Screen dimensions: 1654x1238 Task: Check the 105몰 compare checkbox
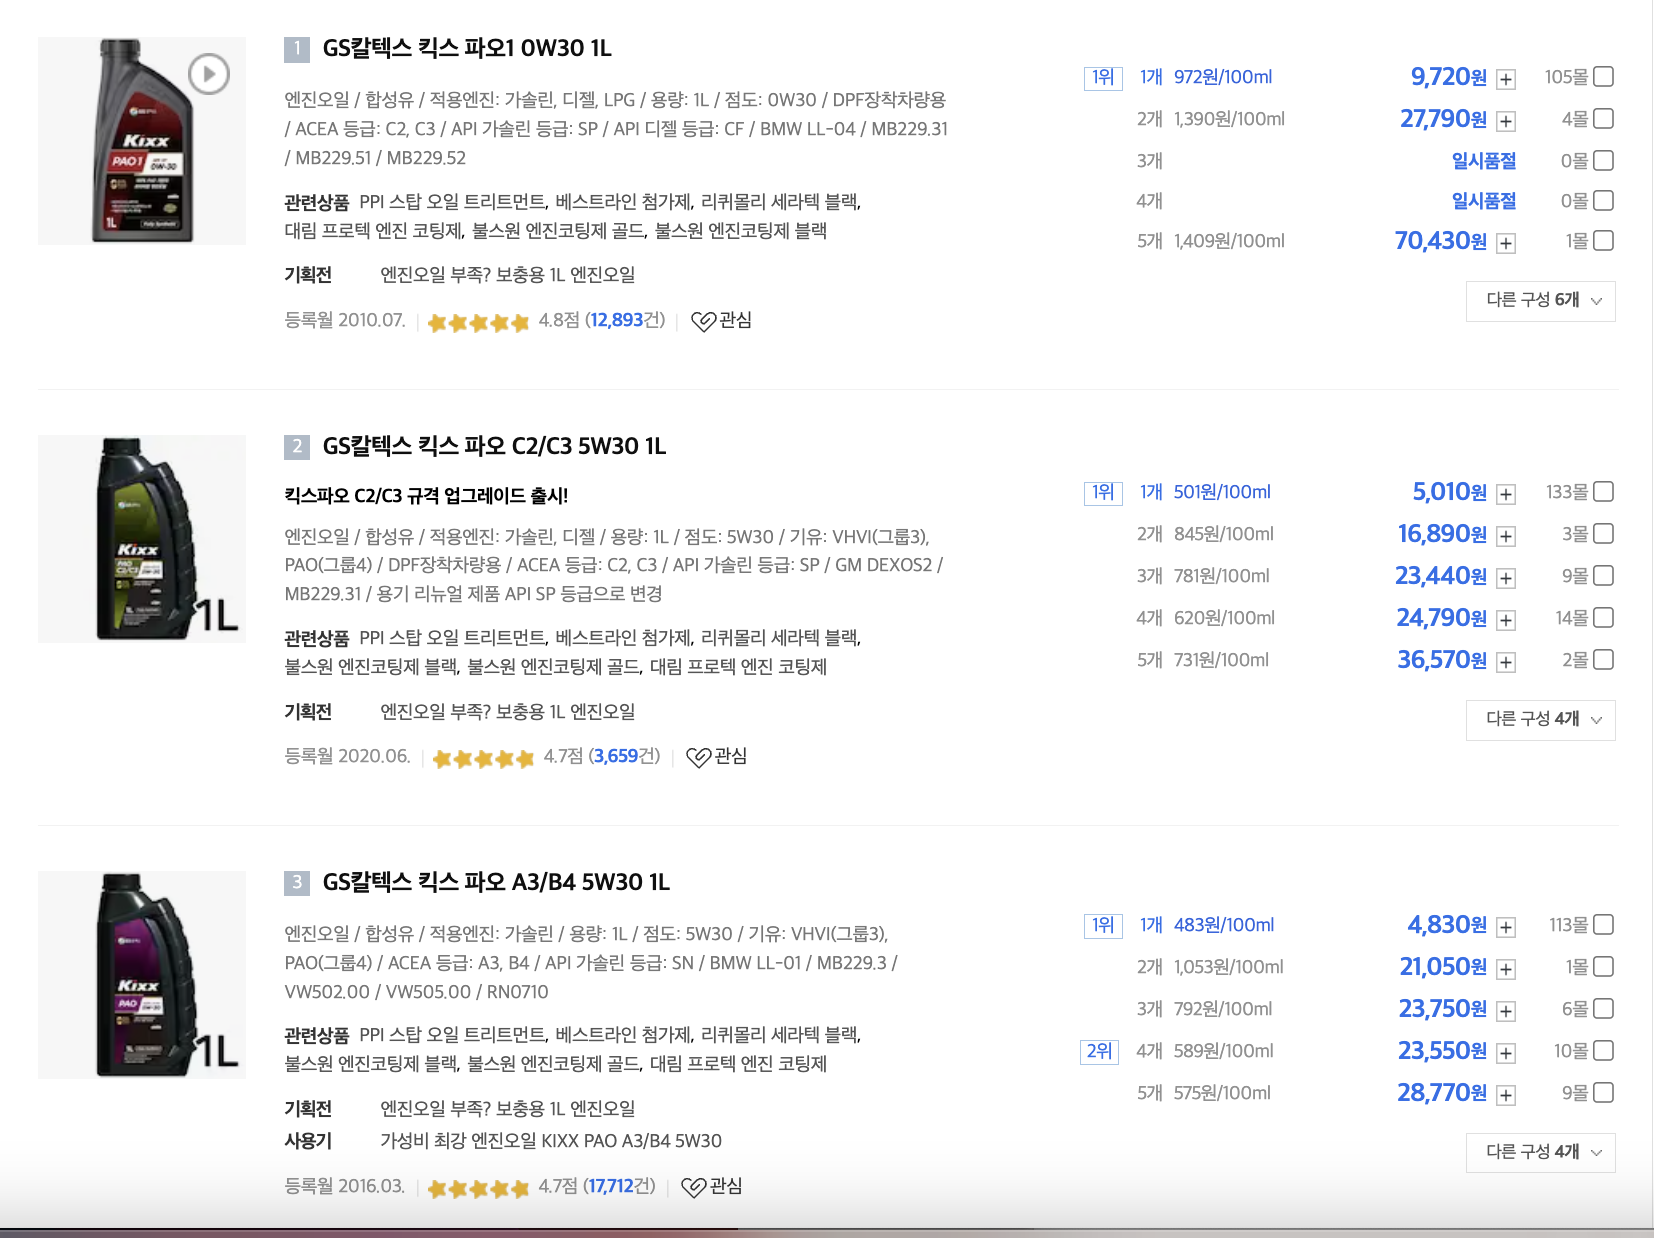(1603, 76)
